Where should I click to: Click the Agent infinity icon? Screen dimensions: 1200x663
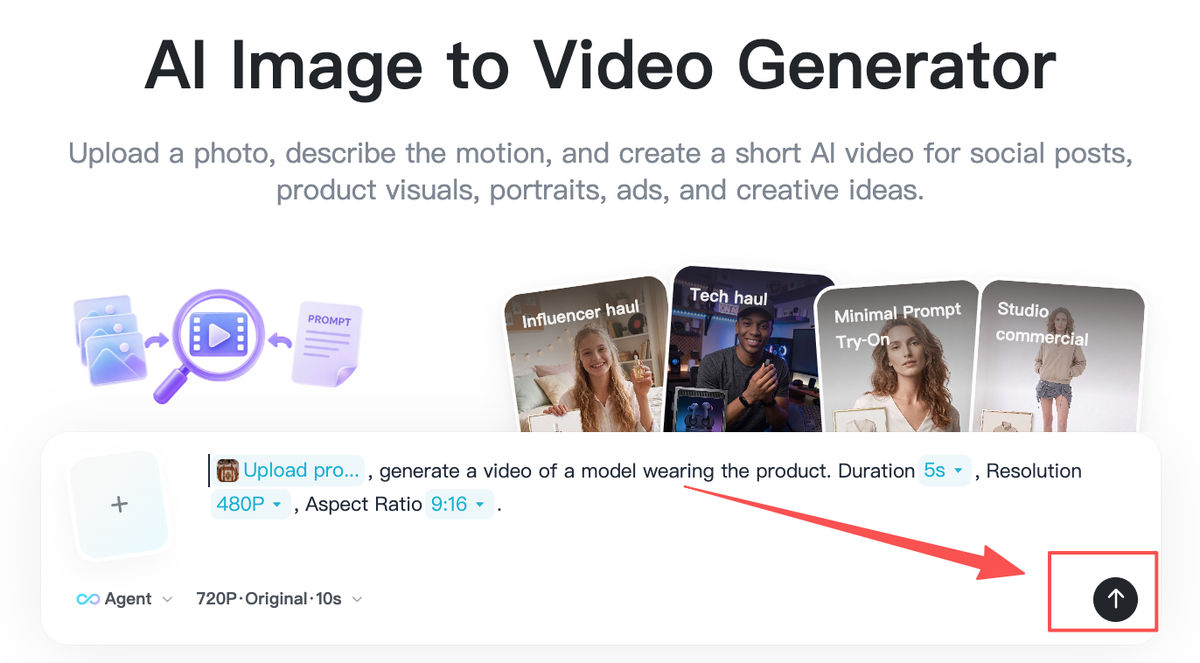point(88,599)
